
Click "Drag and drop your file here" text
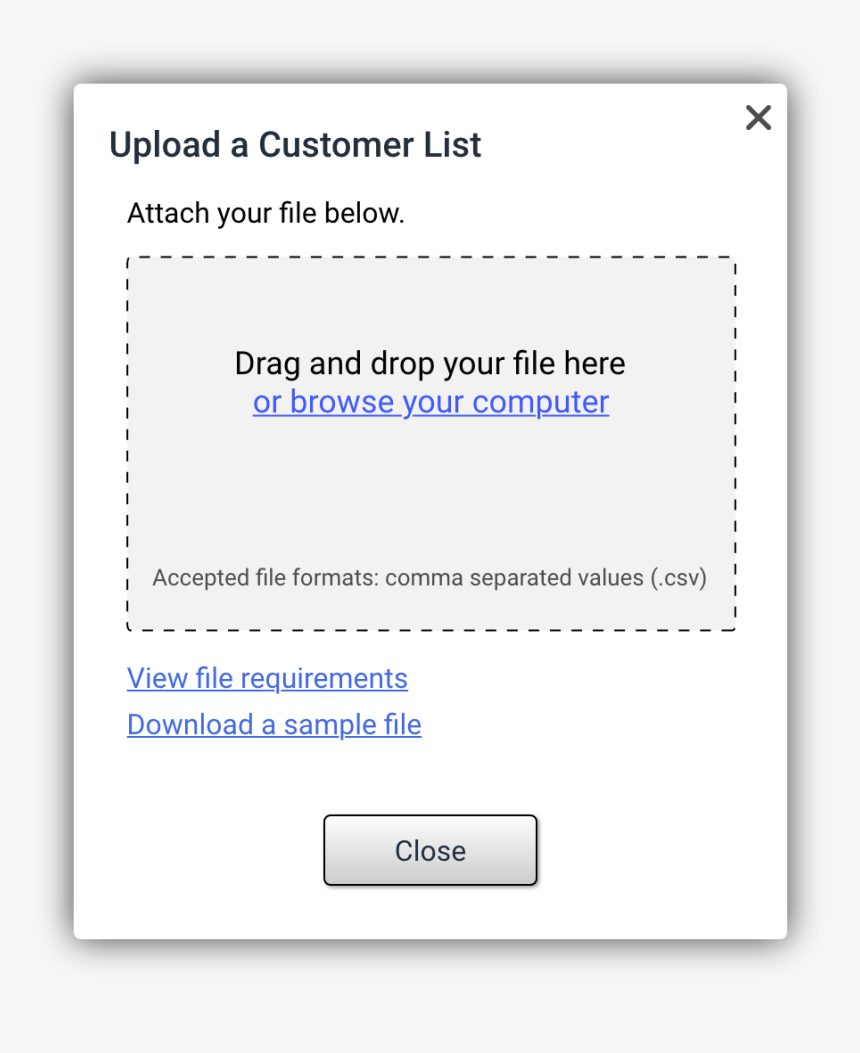[430, 362]
